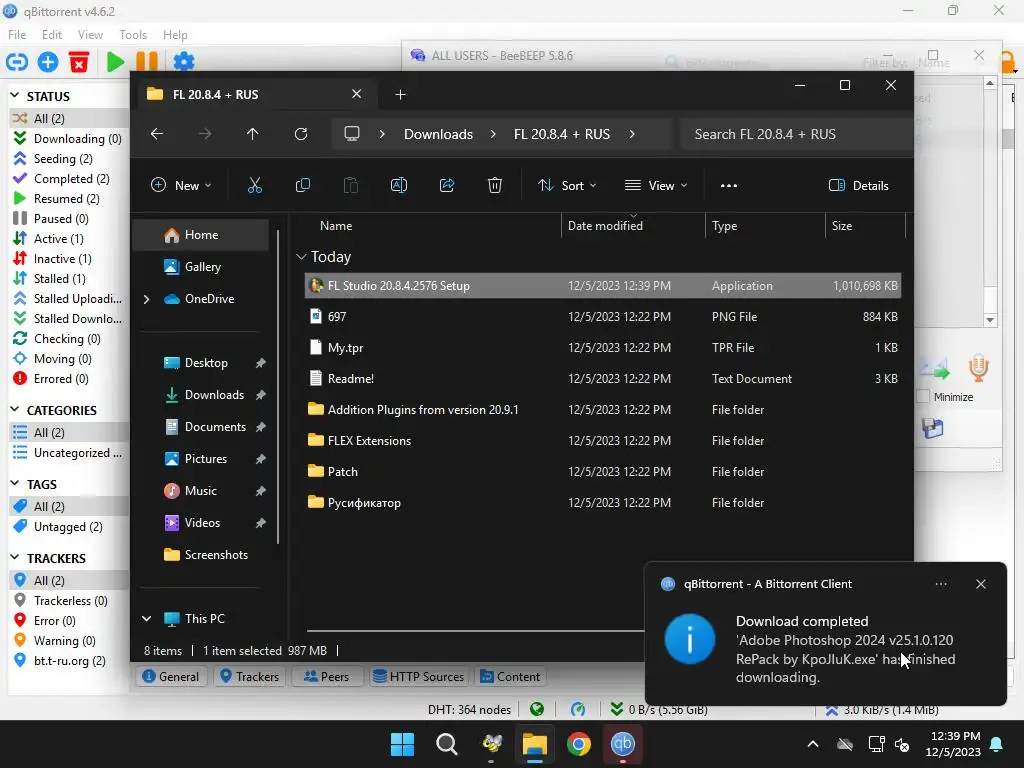Viewport: 1024px width, 768px height.
Task: Click the Copy icon in Explorer toolbar
Action: pos(303,185)
